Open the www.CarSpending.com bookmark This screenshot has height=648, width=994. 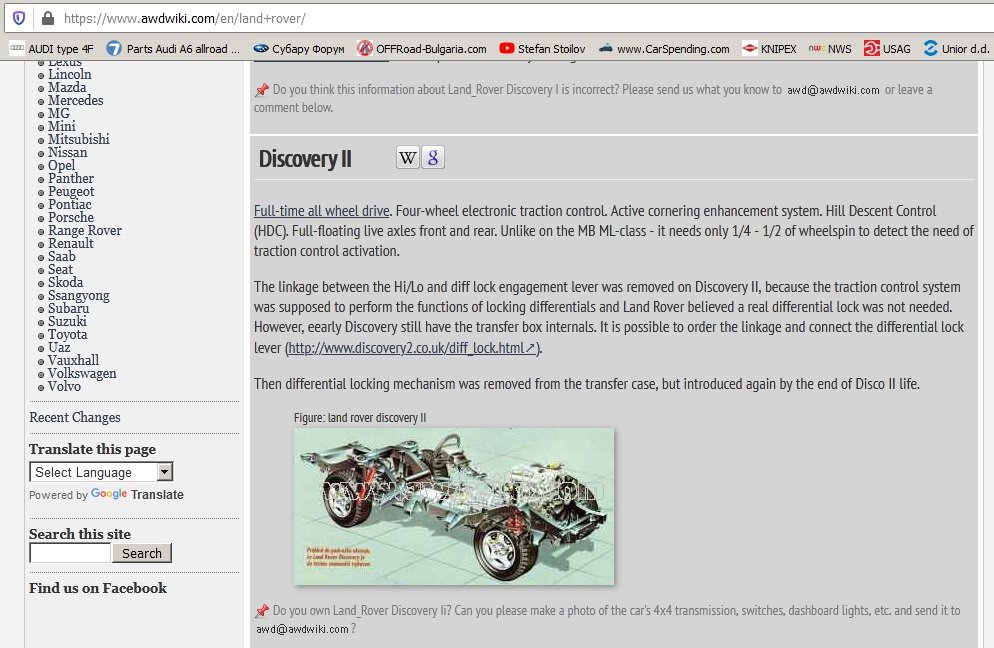tap(664, 48)
